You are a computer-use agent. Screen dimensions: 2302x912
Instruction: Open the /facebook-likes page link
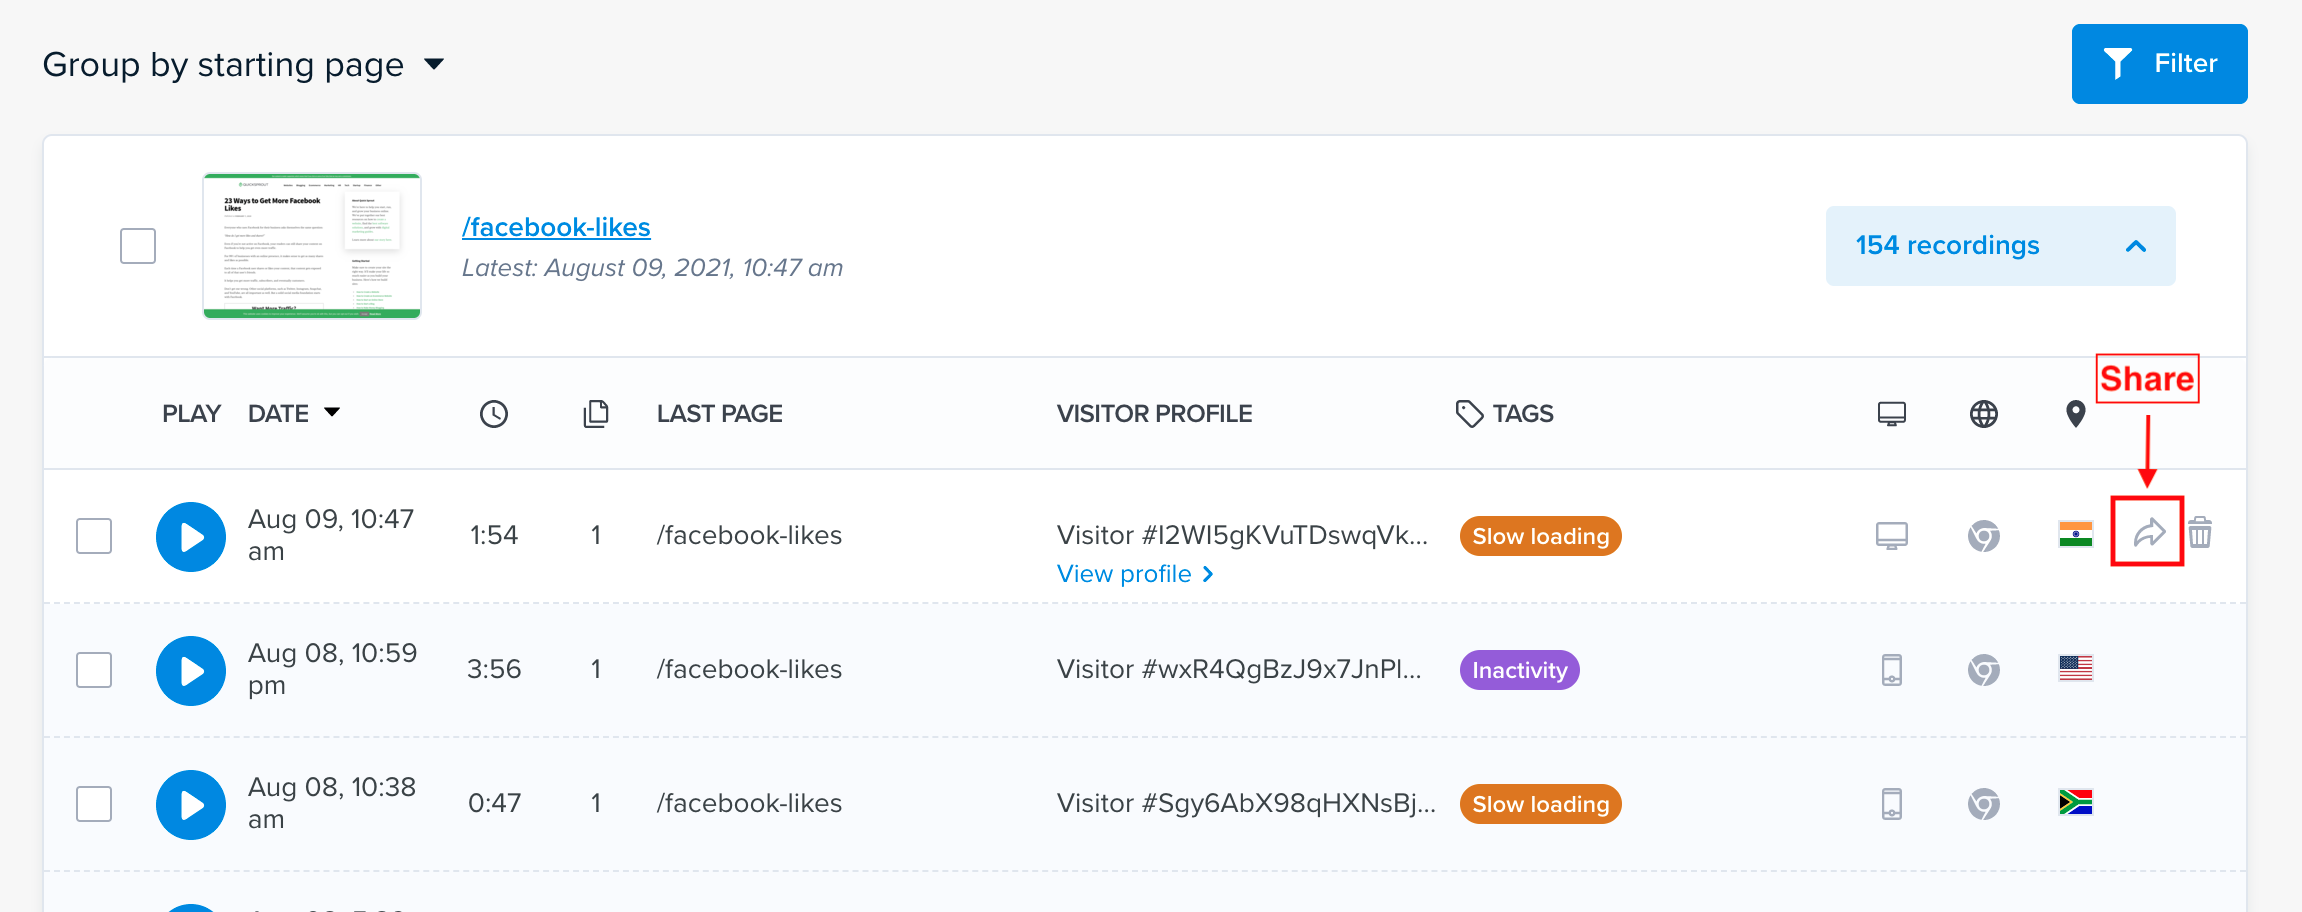[x=556, y=228]
